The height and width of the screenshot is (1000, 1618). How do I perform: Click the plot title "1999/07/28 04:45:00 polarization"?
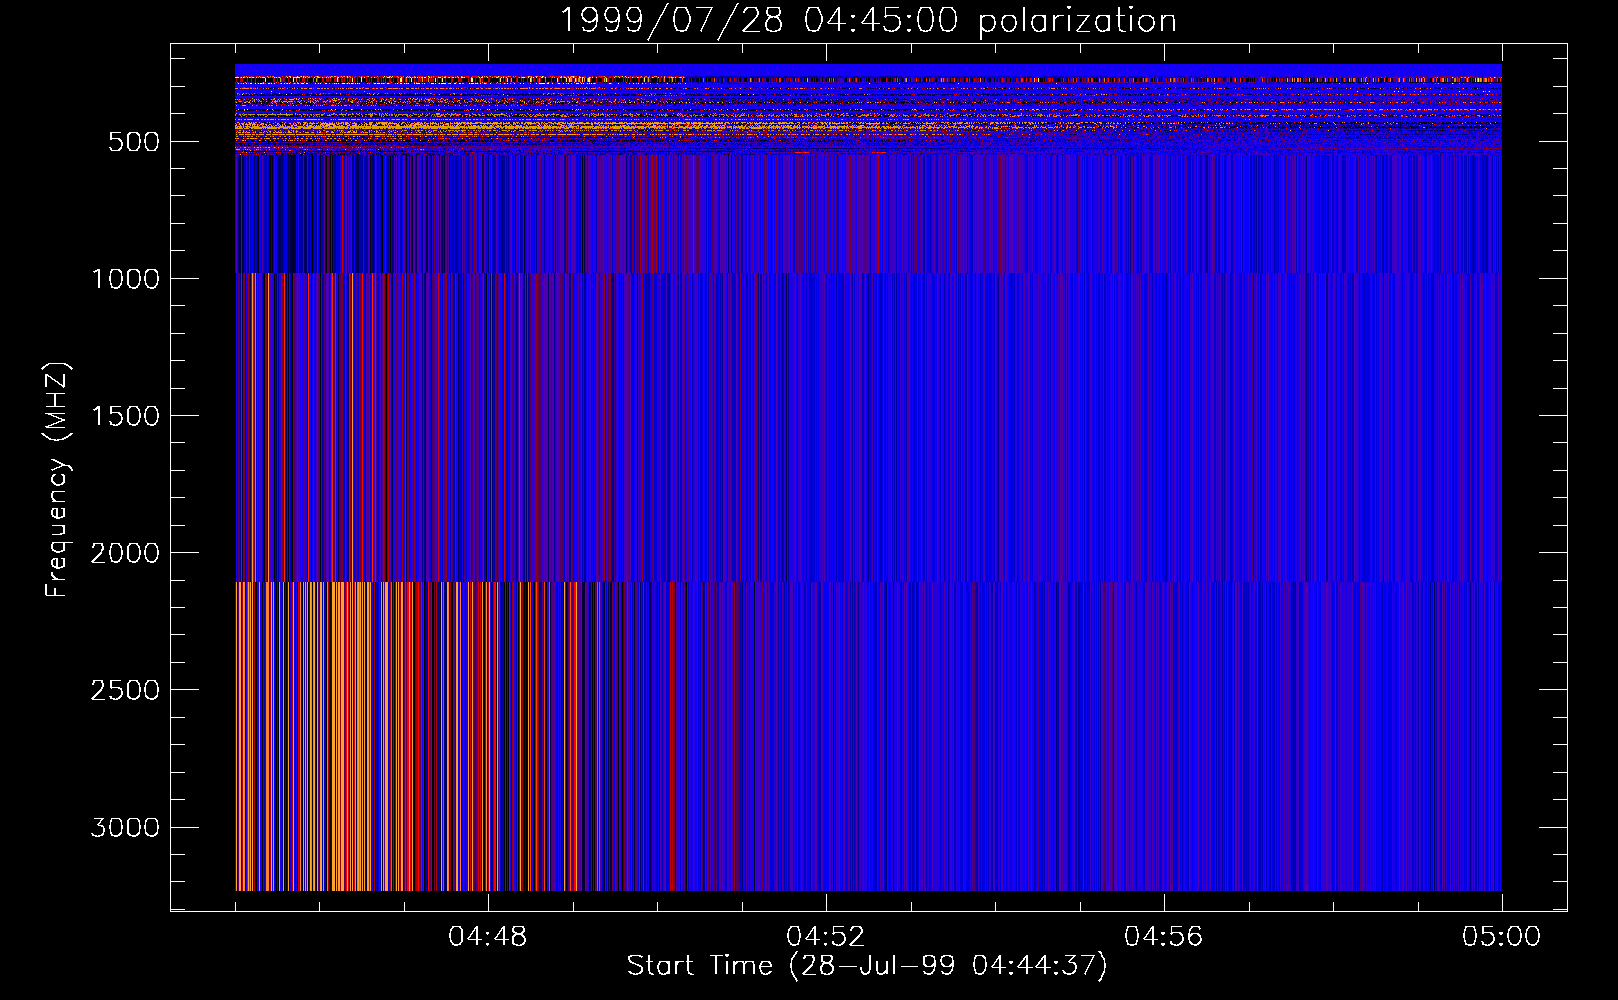(x=867, y=20)
